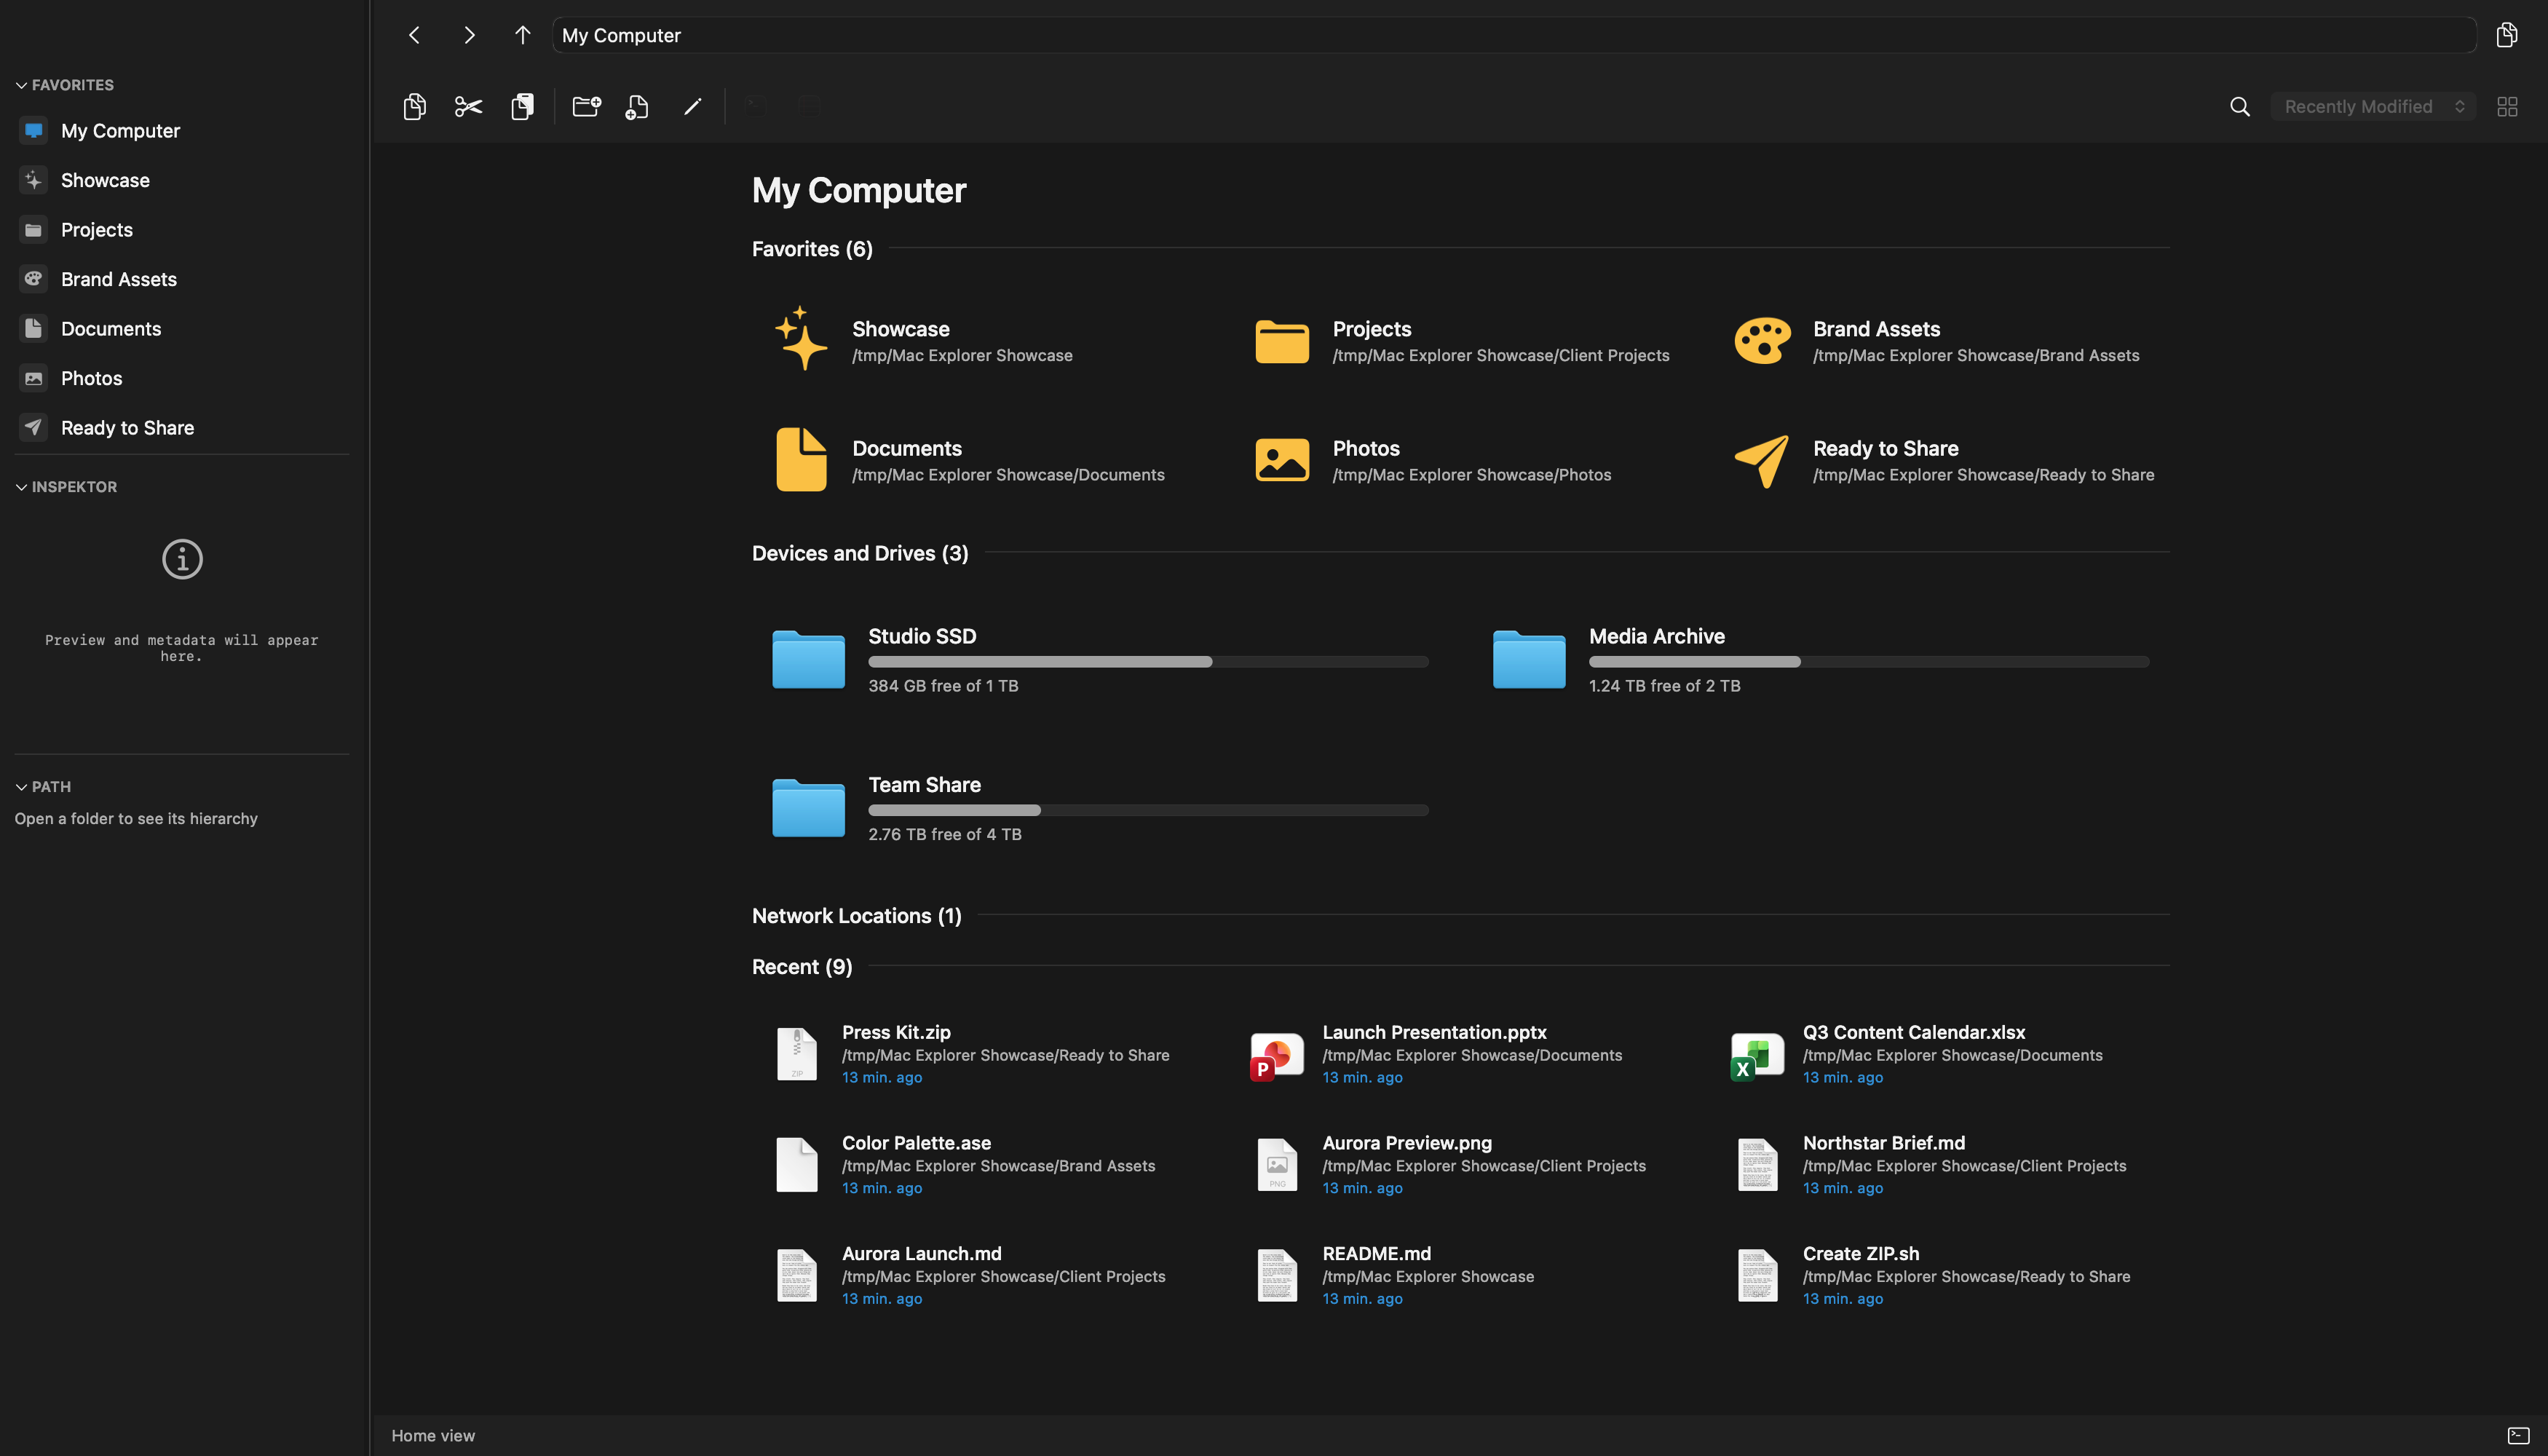
Task: Click the Color Palette.ase blank file icon
Action: click(x=797, y=1165)
